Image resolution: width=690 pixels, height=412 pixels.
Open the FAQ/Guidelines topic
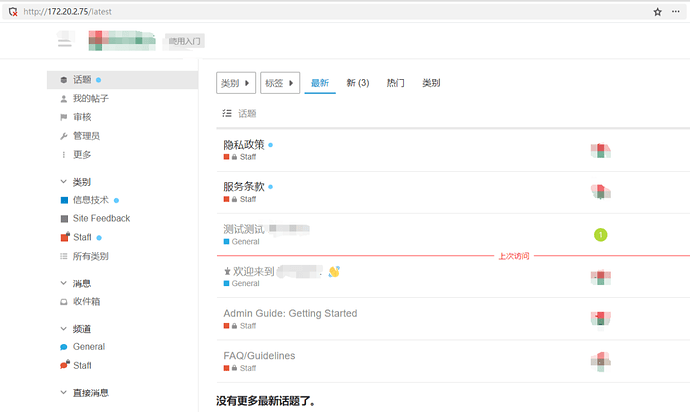point(259,356)
